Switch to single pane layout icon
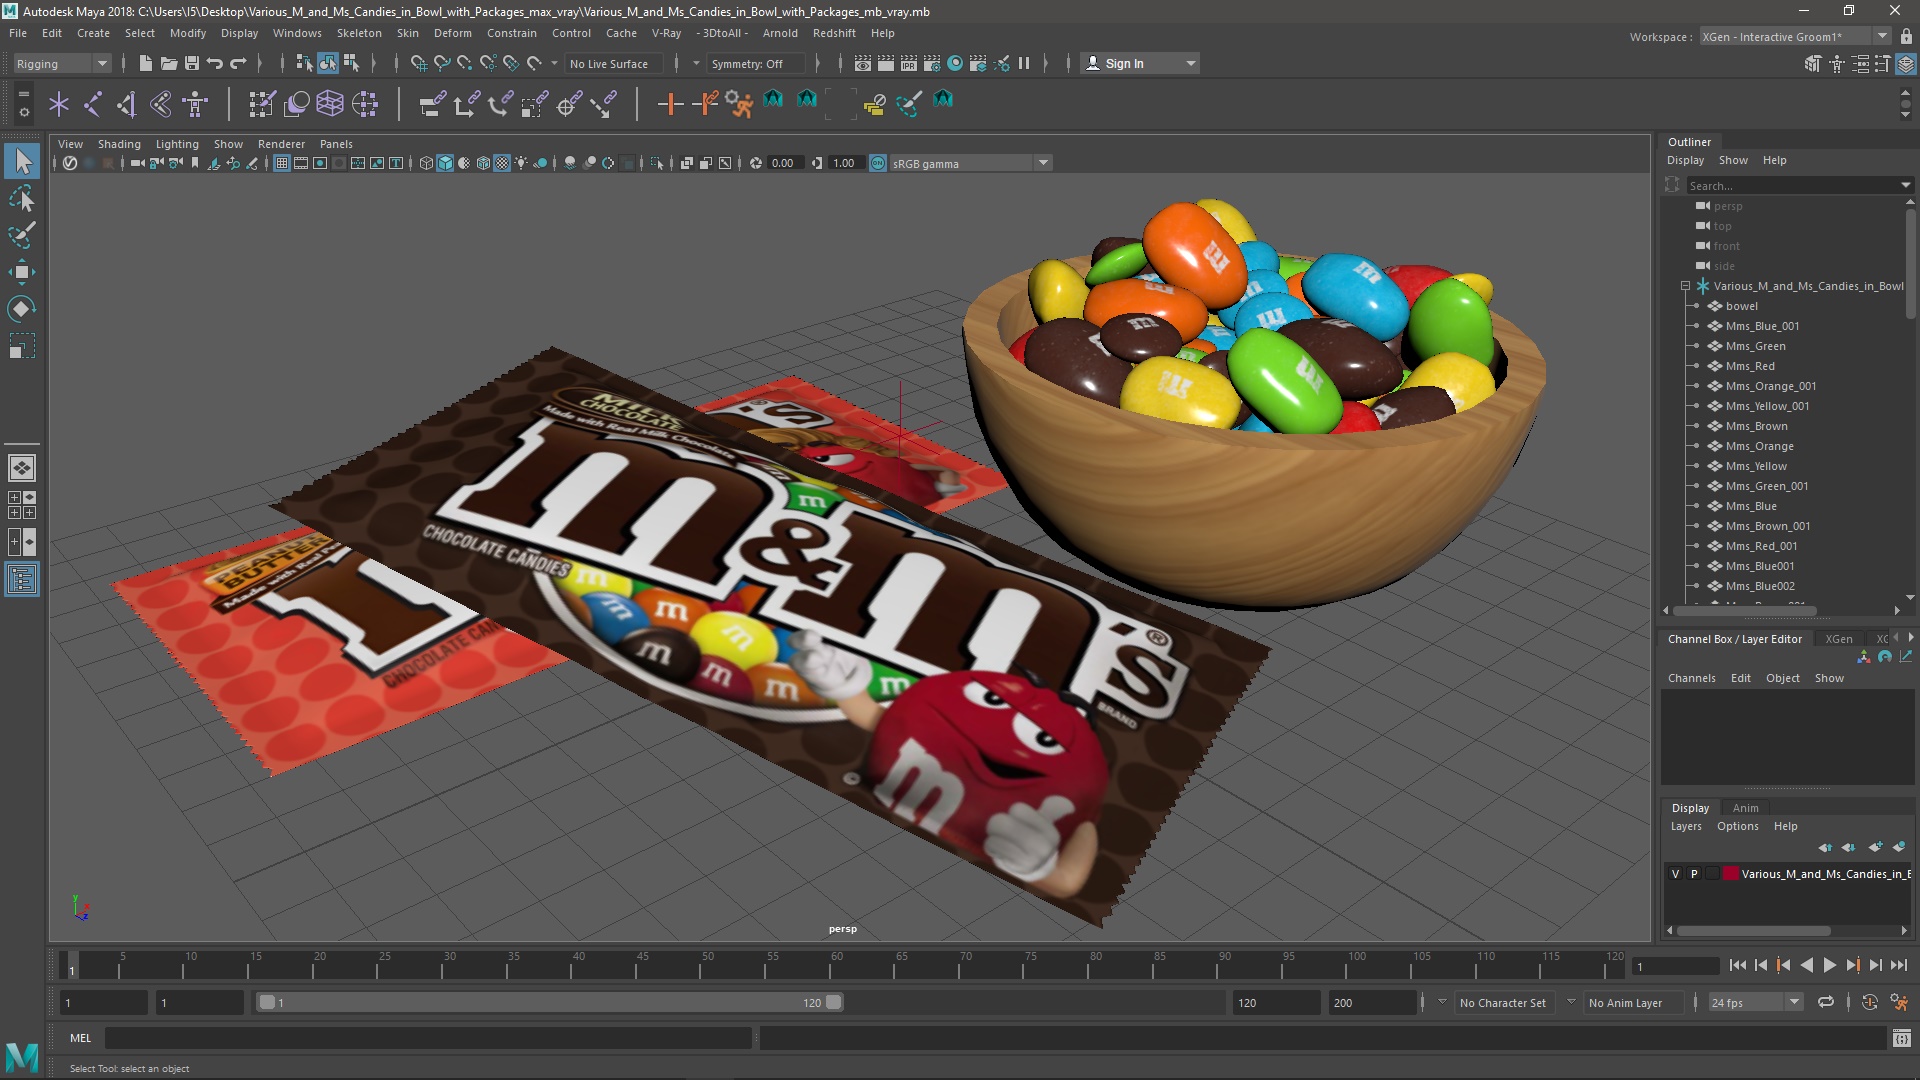The image size is (1920, 1080). point(22,467)
